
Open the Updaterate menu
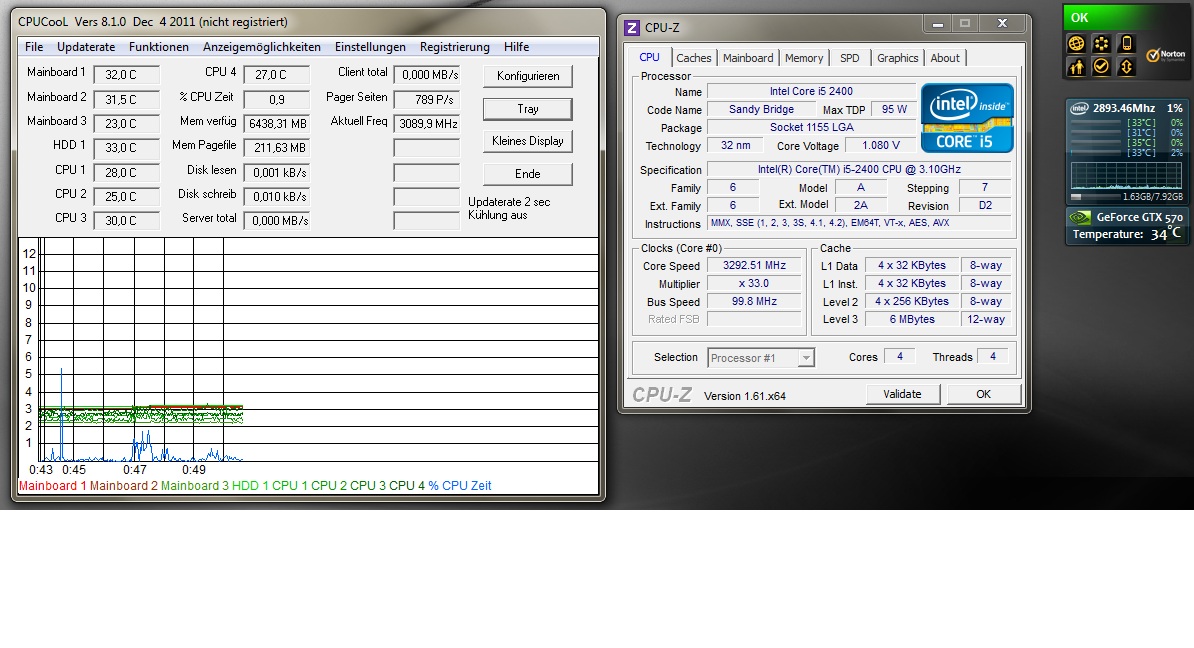click(86, 47)
